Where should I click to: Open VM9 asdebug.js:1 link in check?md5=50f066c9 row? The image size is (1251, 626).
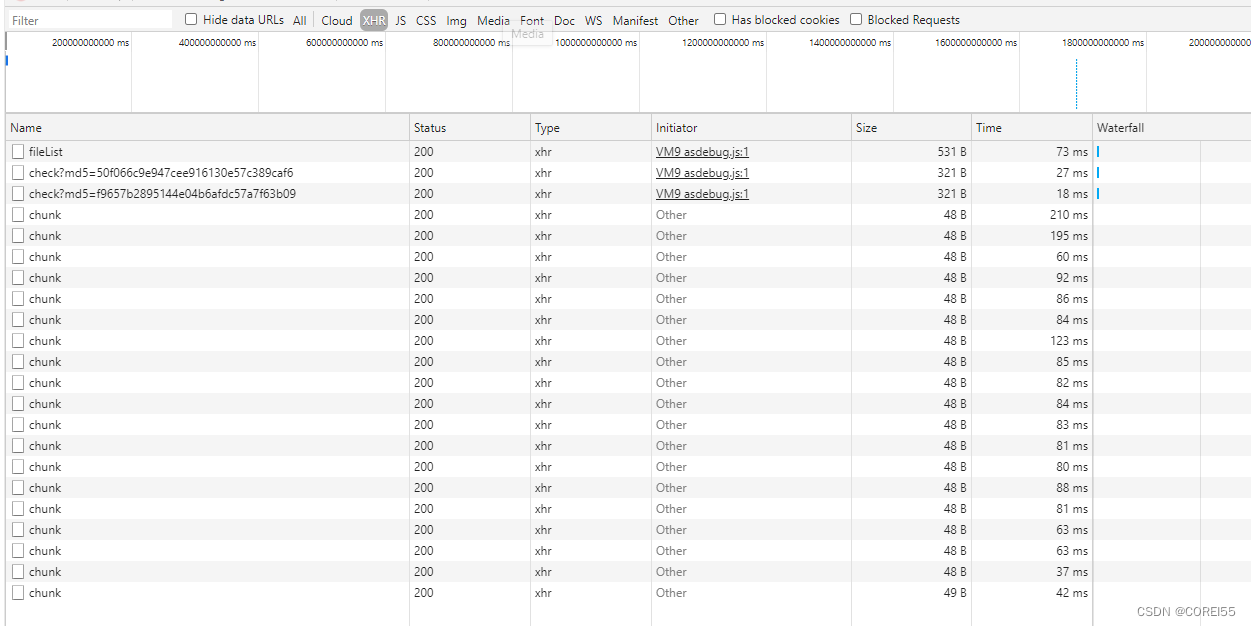[702, 173]
